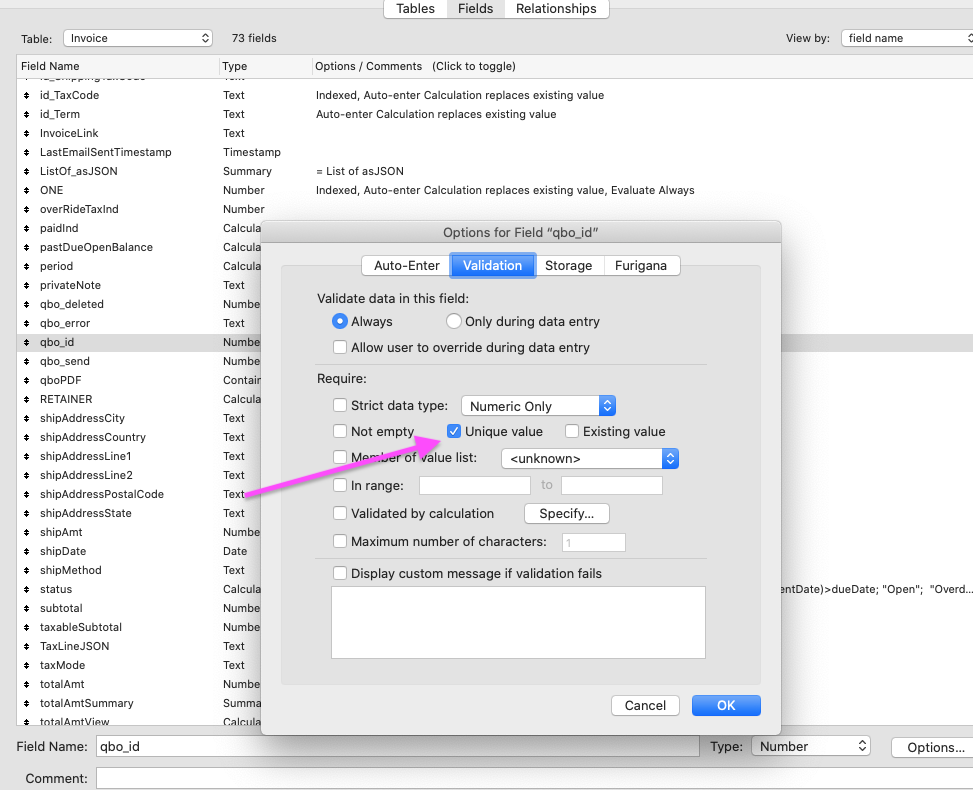Image resolution: width=973 pixels, height=790 pixels.
Task: Check the Existing value checkbox
Action: [x=572, y=431]
